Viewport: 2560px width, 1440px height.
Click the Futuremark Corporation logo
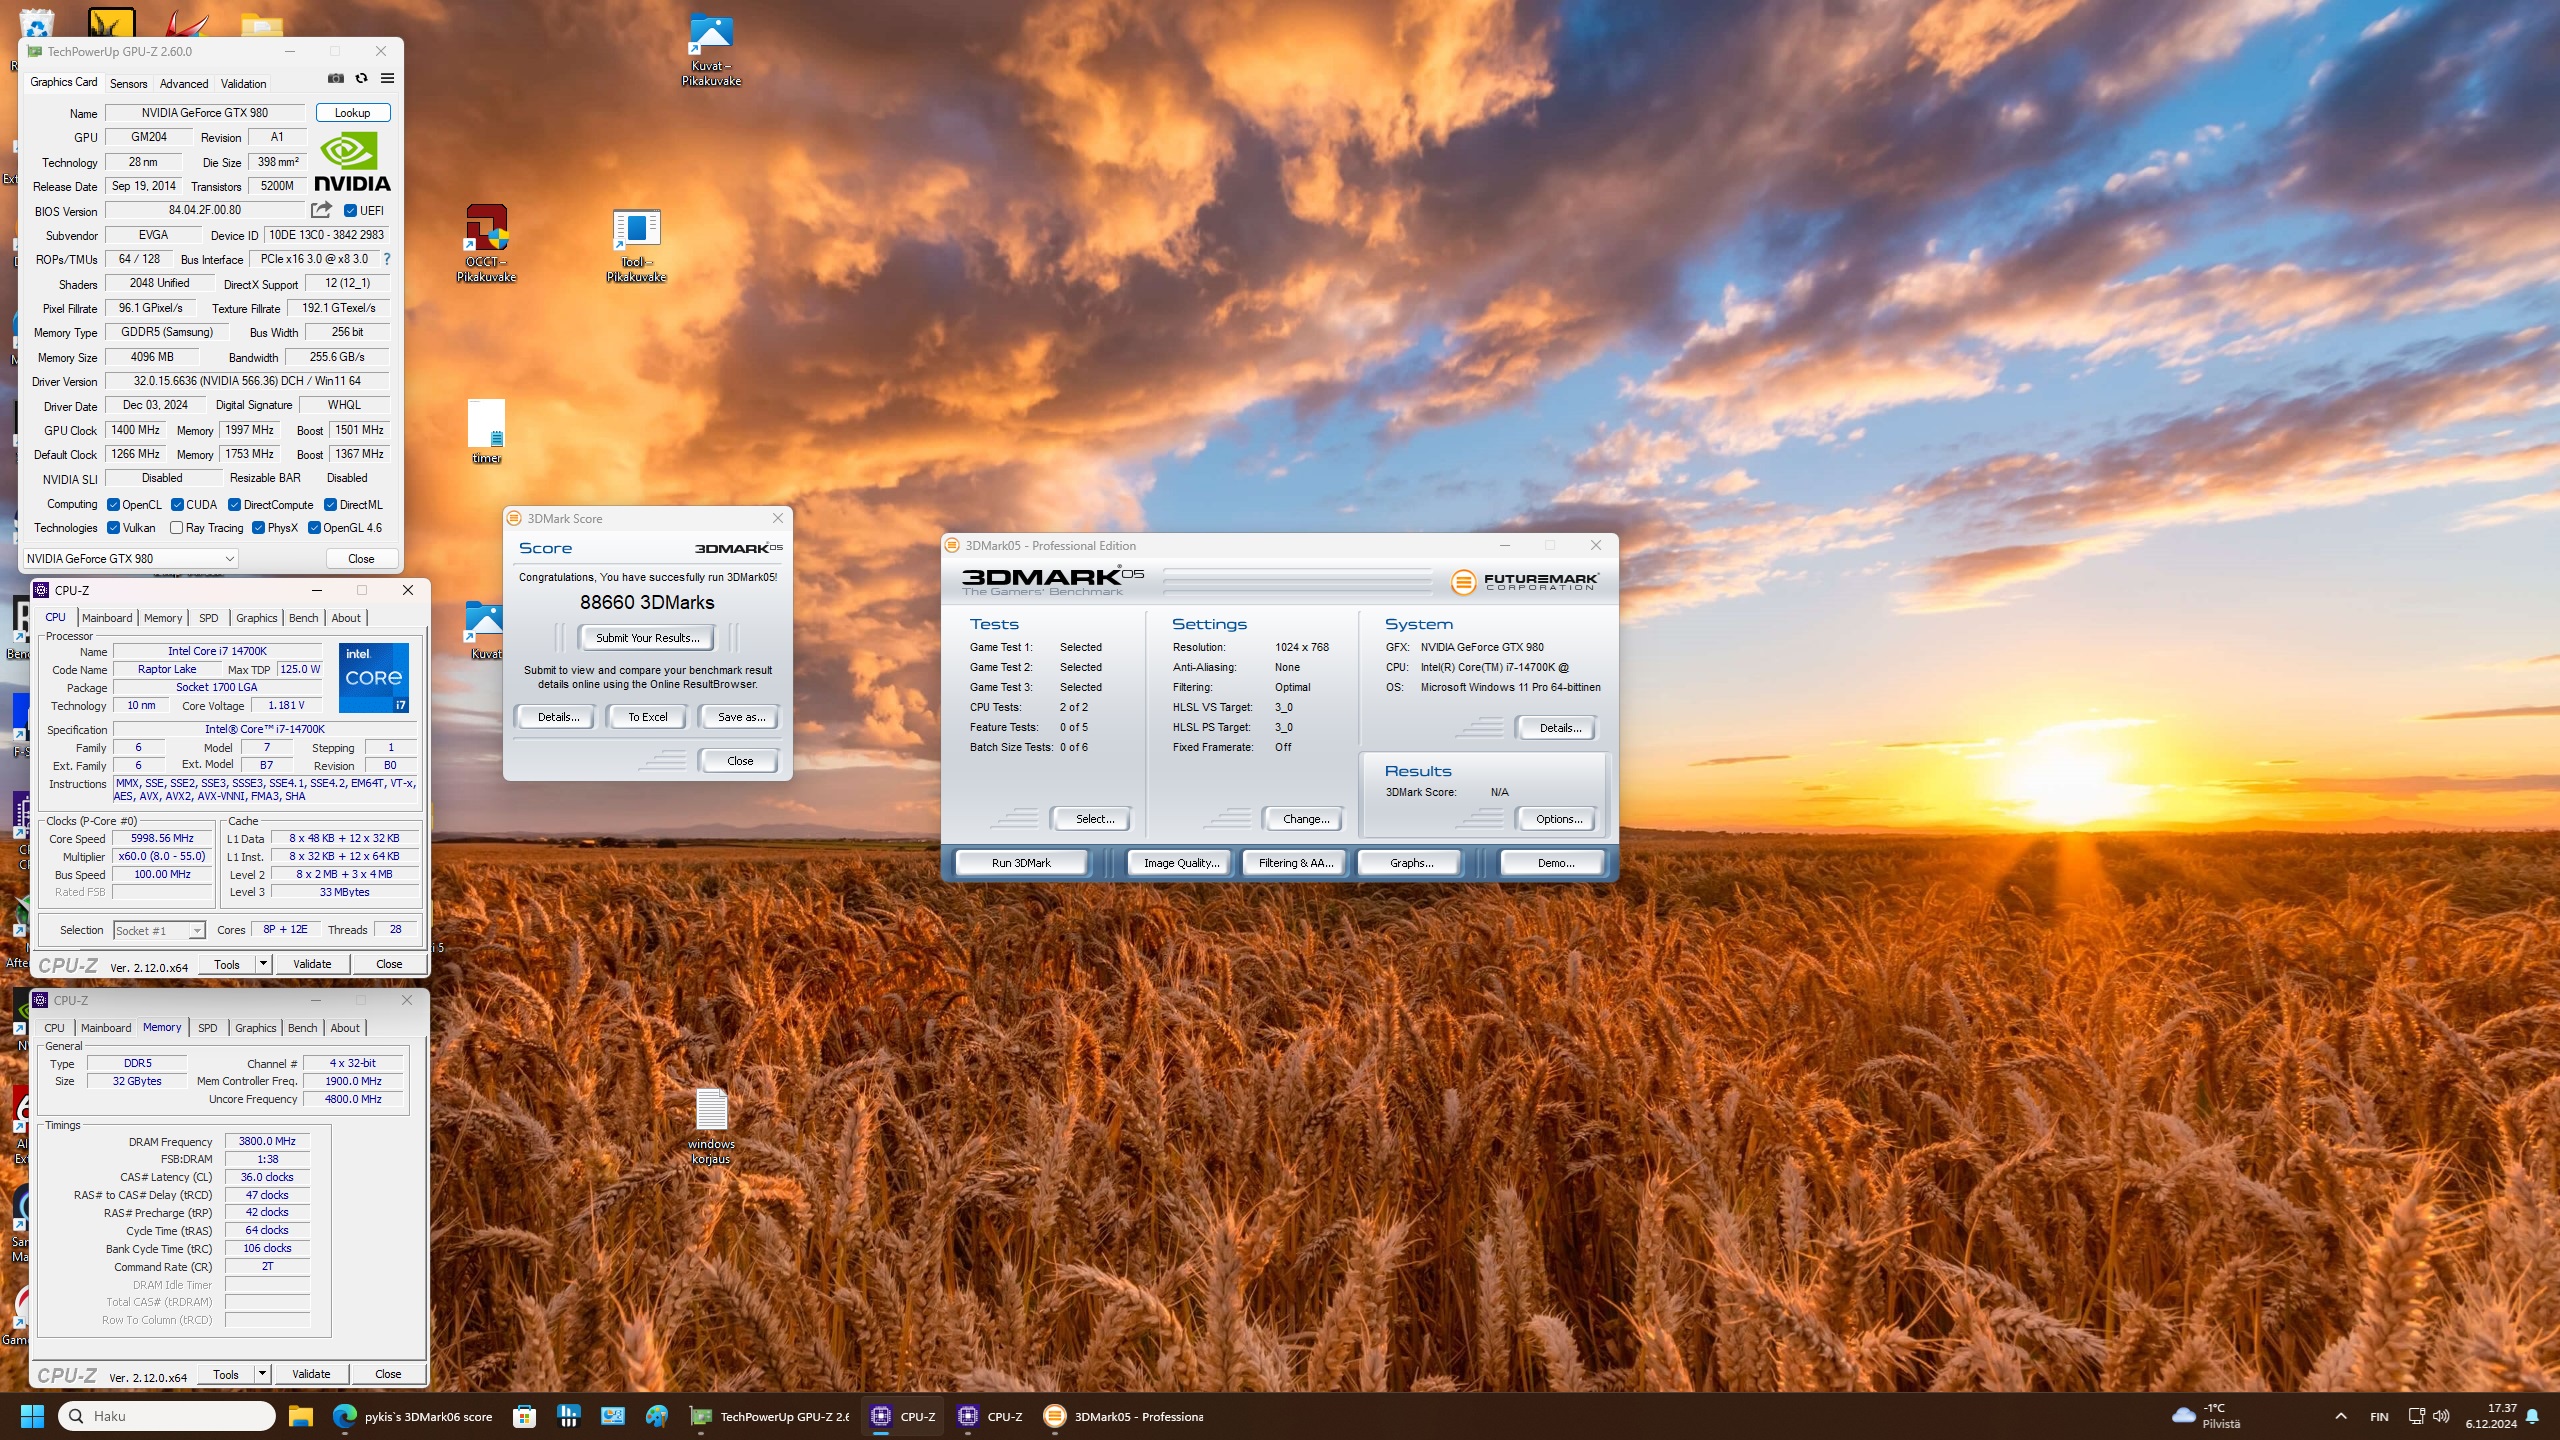1524,581
